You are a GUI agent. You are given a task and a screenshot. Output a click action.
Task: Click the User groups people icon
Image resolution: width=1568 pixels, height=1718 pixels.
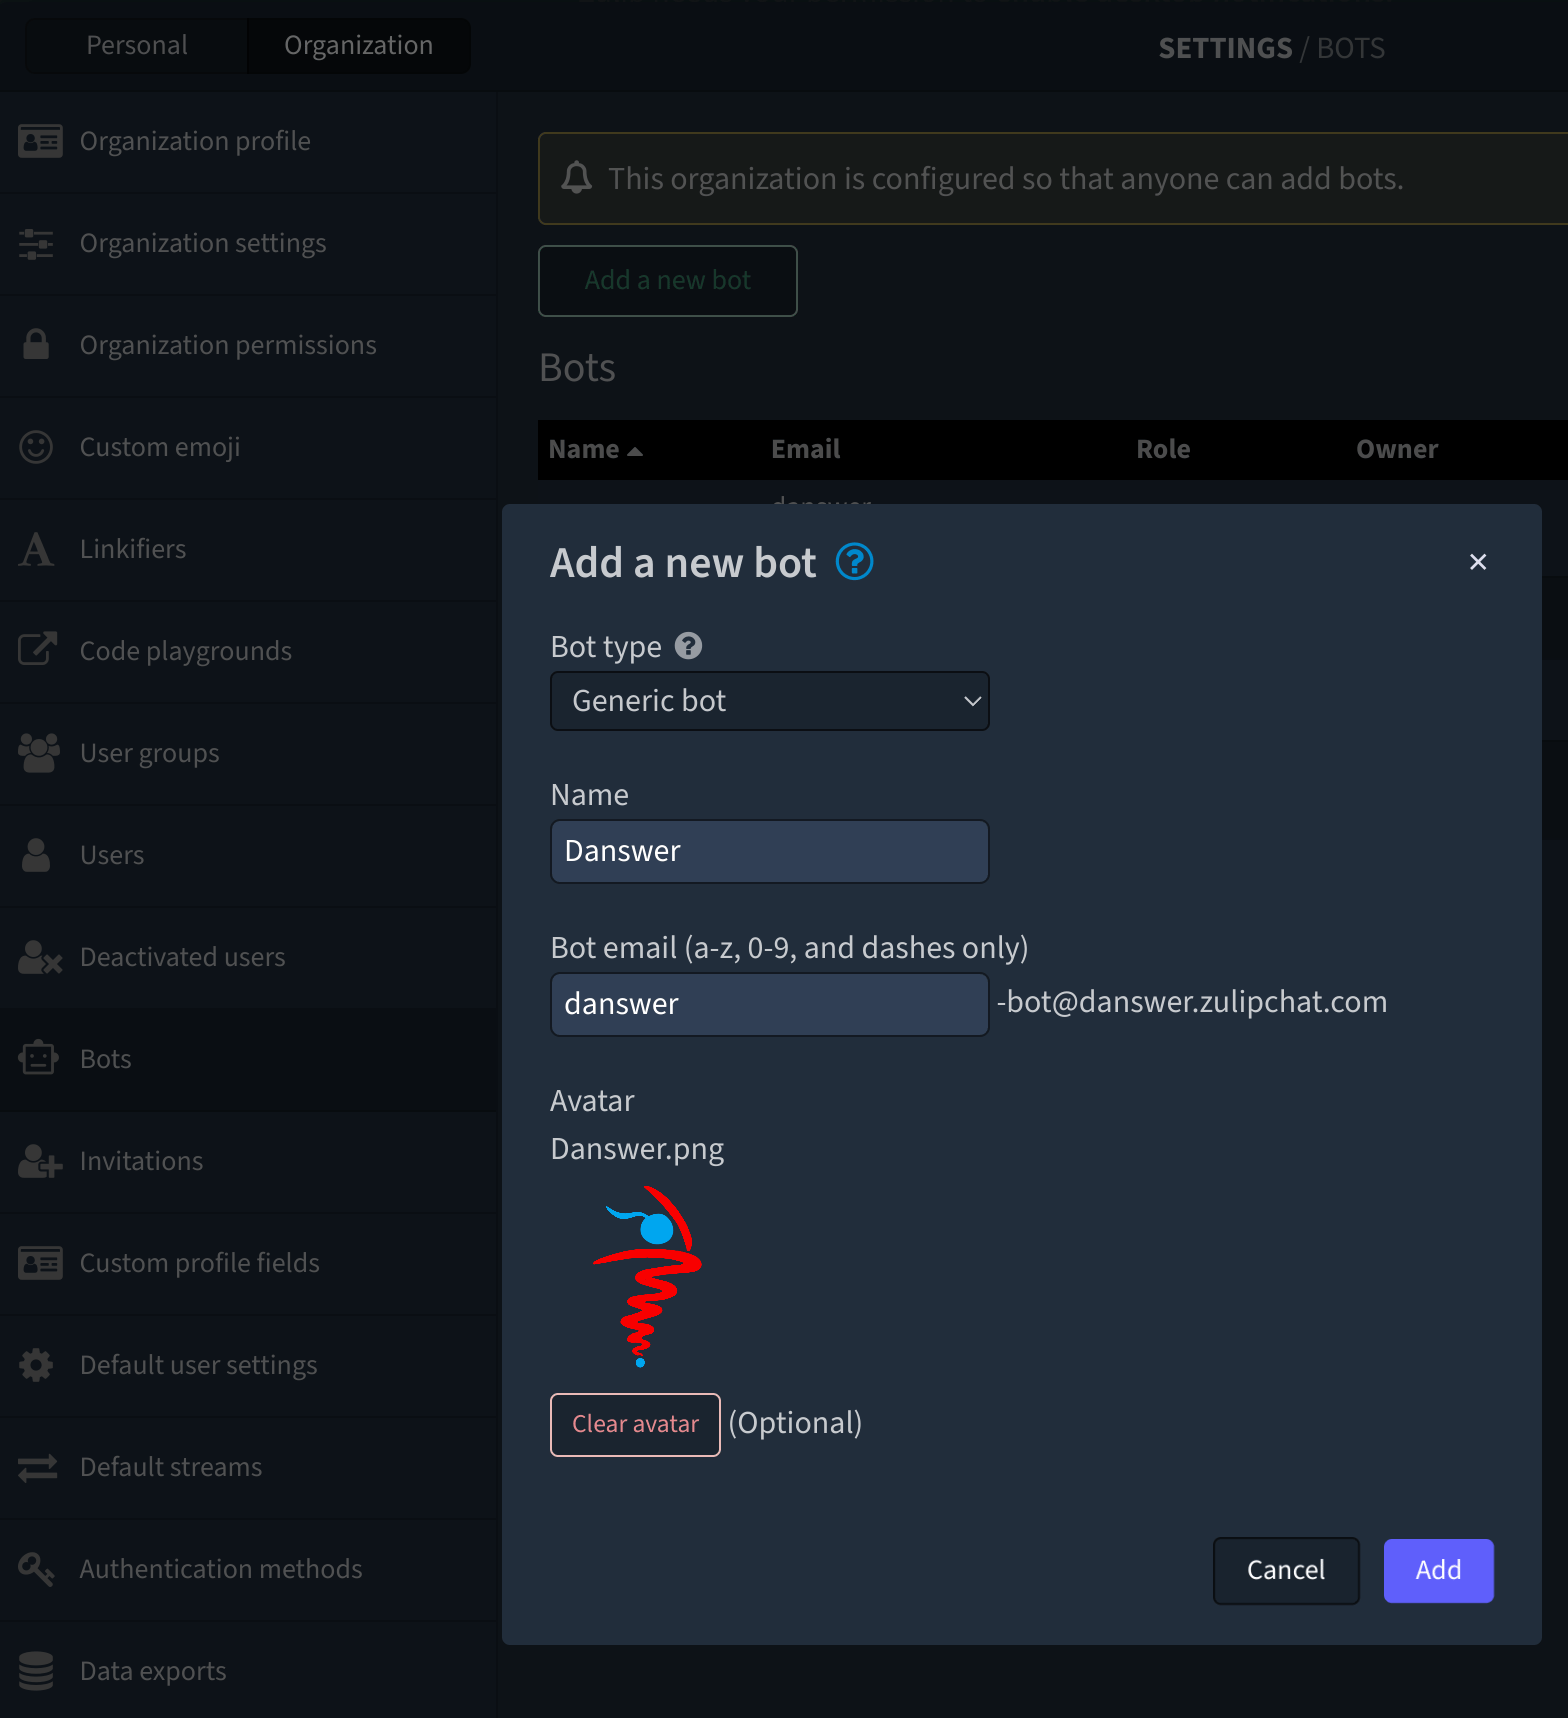click(39, 753)
